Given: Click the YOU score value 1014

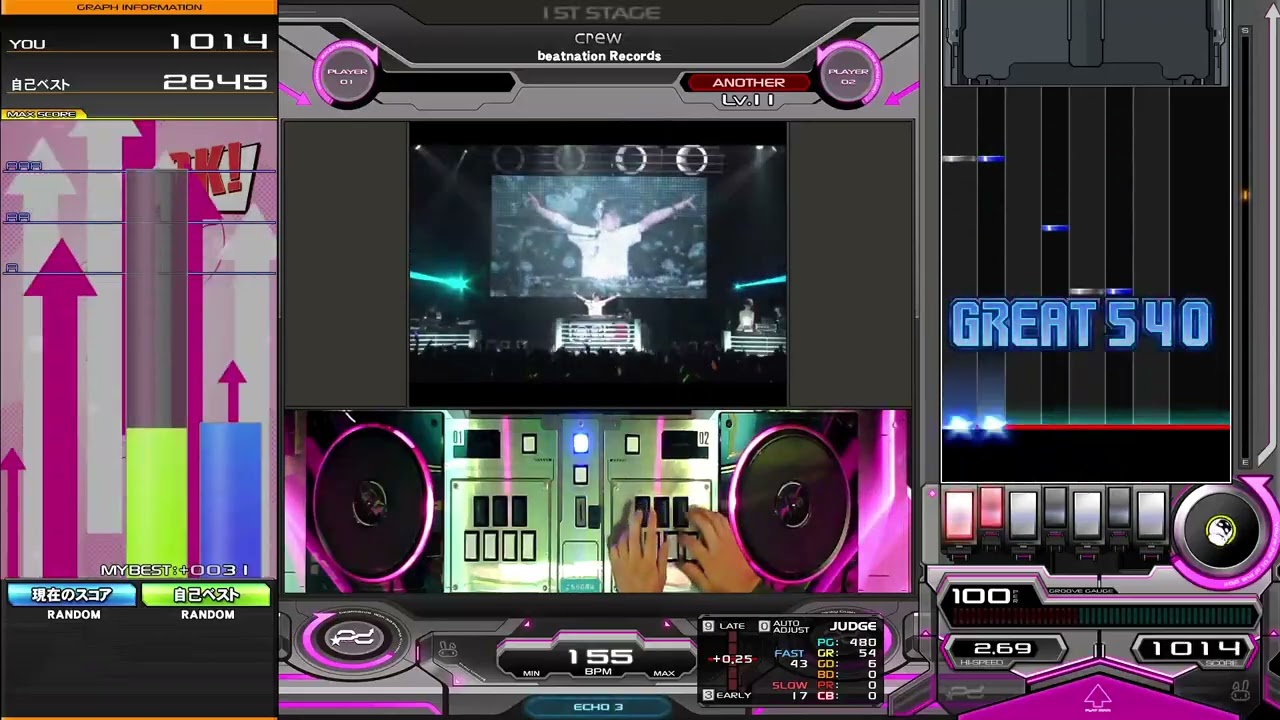Looking at the screenshot, I should tap(219, 41).
